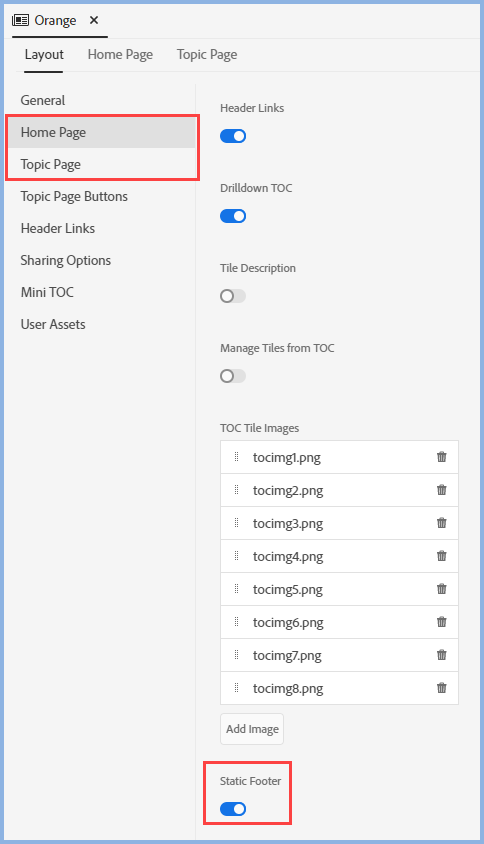Screen dimensions: 484x844
Task: Open the top Home Page tab
Action: pos(120,55)
